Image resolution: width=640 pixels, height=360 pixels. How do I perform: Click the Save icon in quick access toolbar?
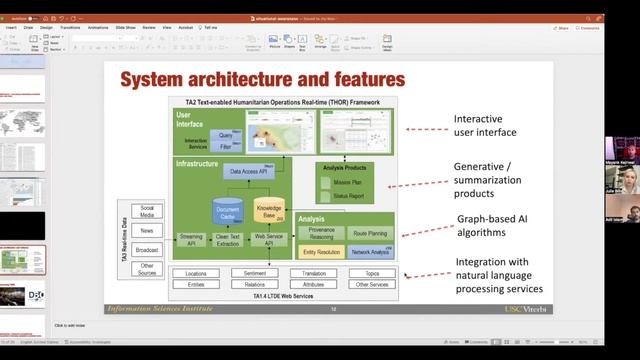(x=53, y=19)
